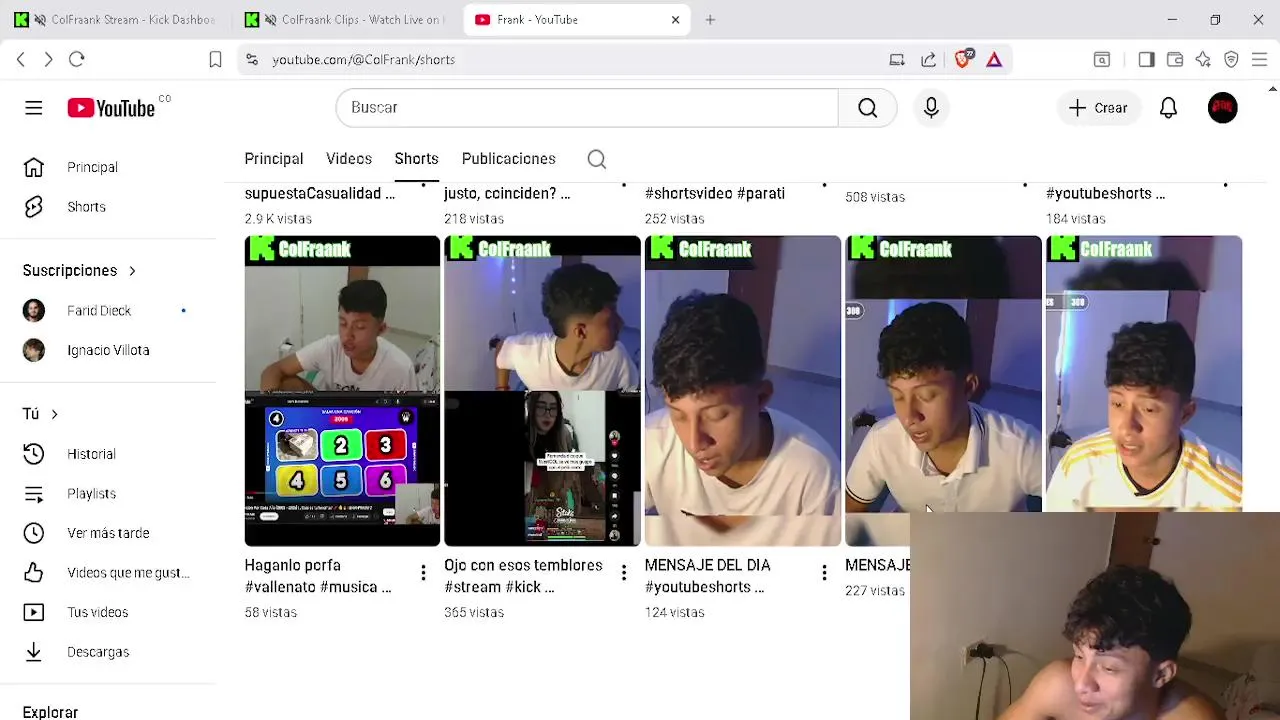The image size is (1280, 720).
Task: Reload the page
Action: [77, 60]
